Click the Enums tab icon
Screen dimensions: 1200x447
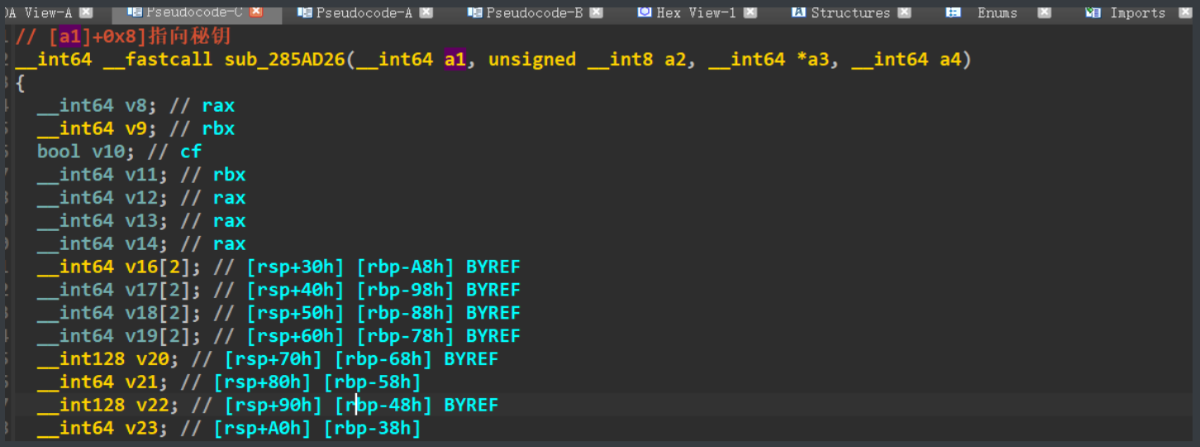tap(953, 13)
